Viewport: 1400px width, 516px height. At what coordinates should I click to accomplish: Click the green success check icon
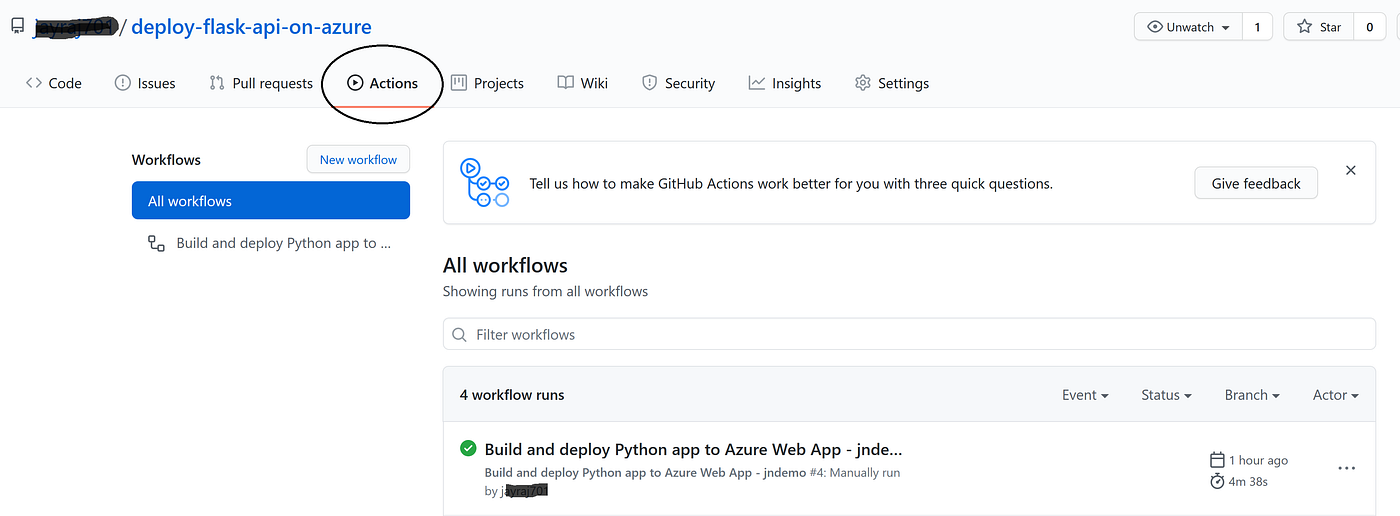coord(468,449)
